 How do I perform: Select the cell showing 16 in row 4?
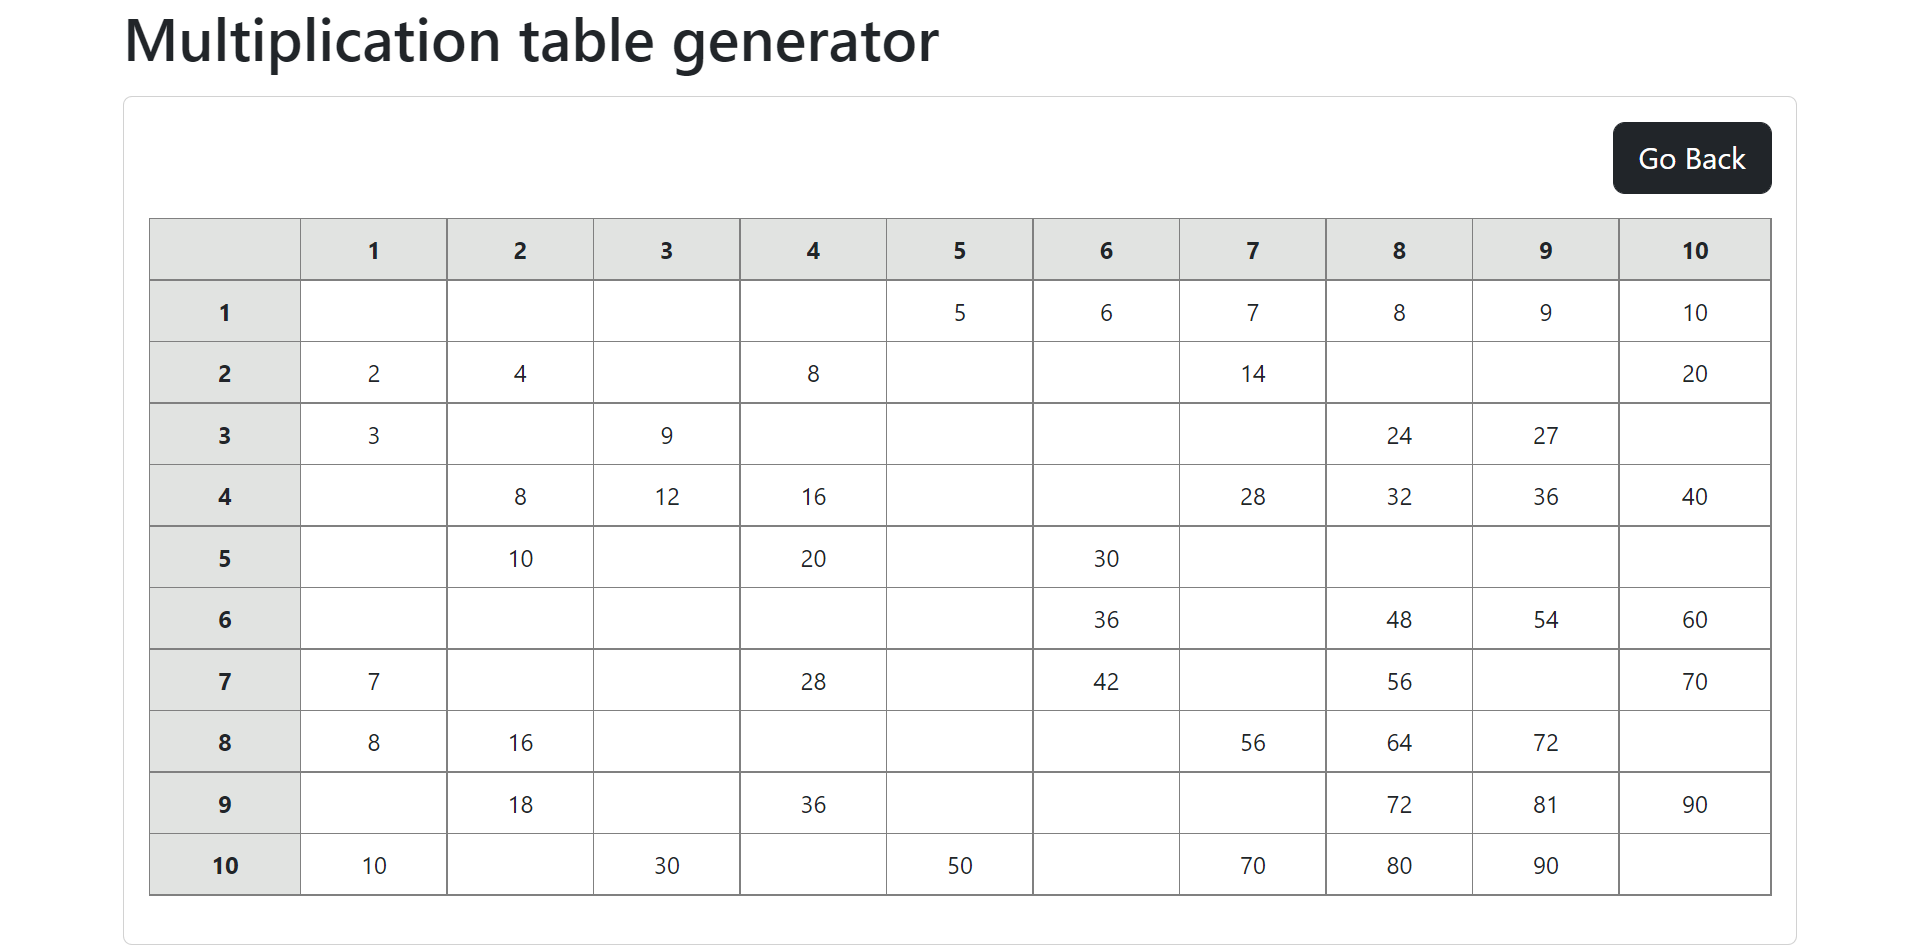pyautogui.click(x=813, y=496)
